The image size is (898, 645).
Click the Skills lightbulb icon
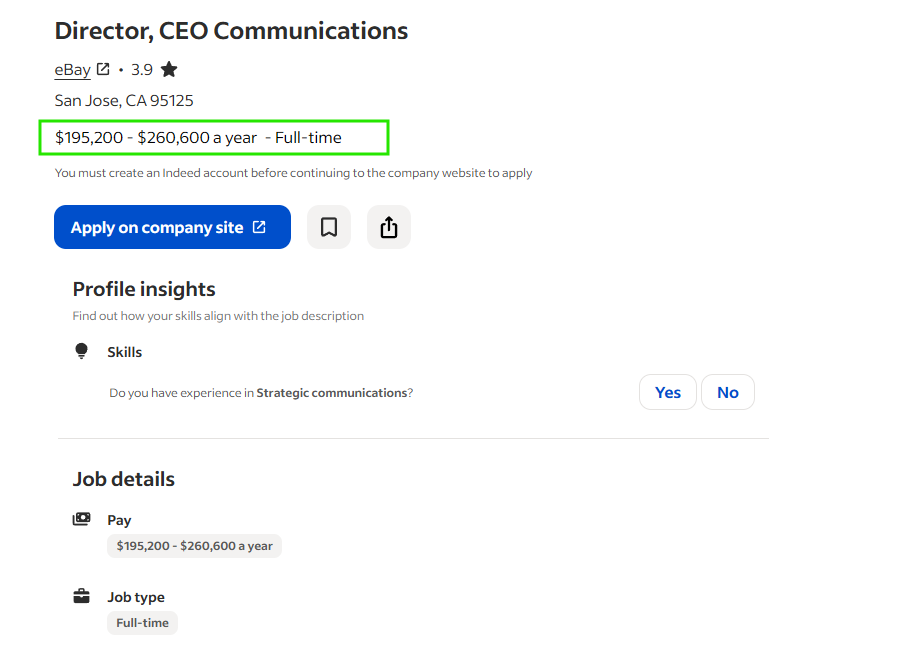tap(81, 351)
